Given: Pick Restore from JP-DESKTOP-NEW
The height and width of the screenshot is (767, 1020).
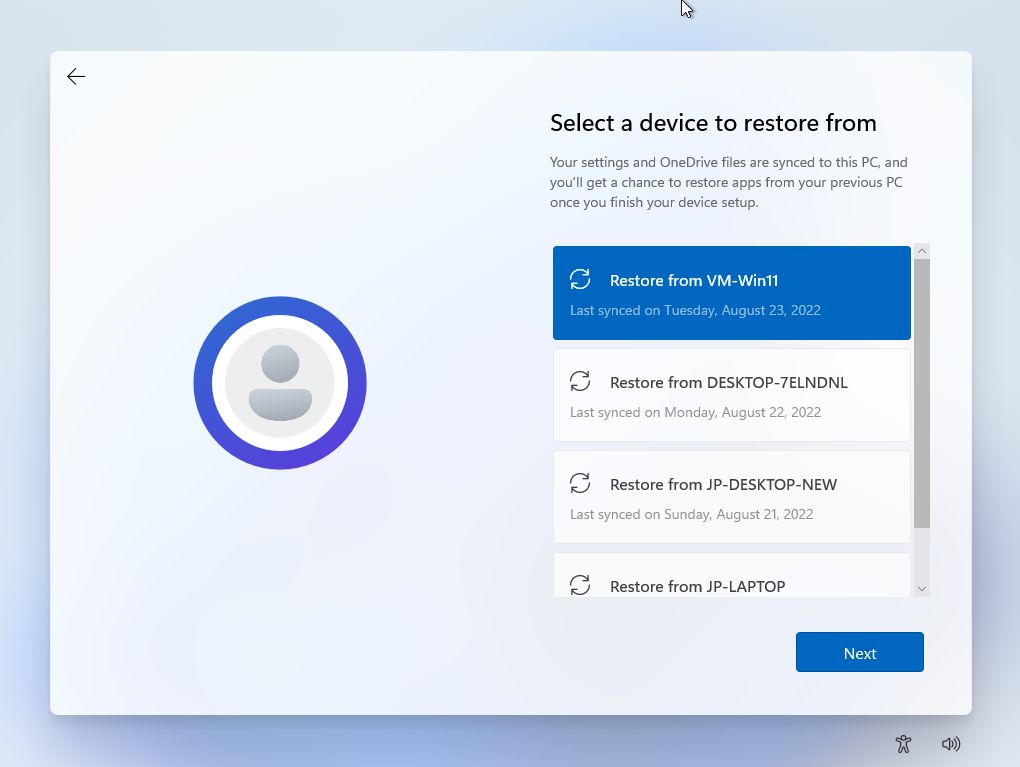Looking at the screenshot, I should (731, 497).
